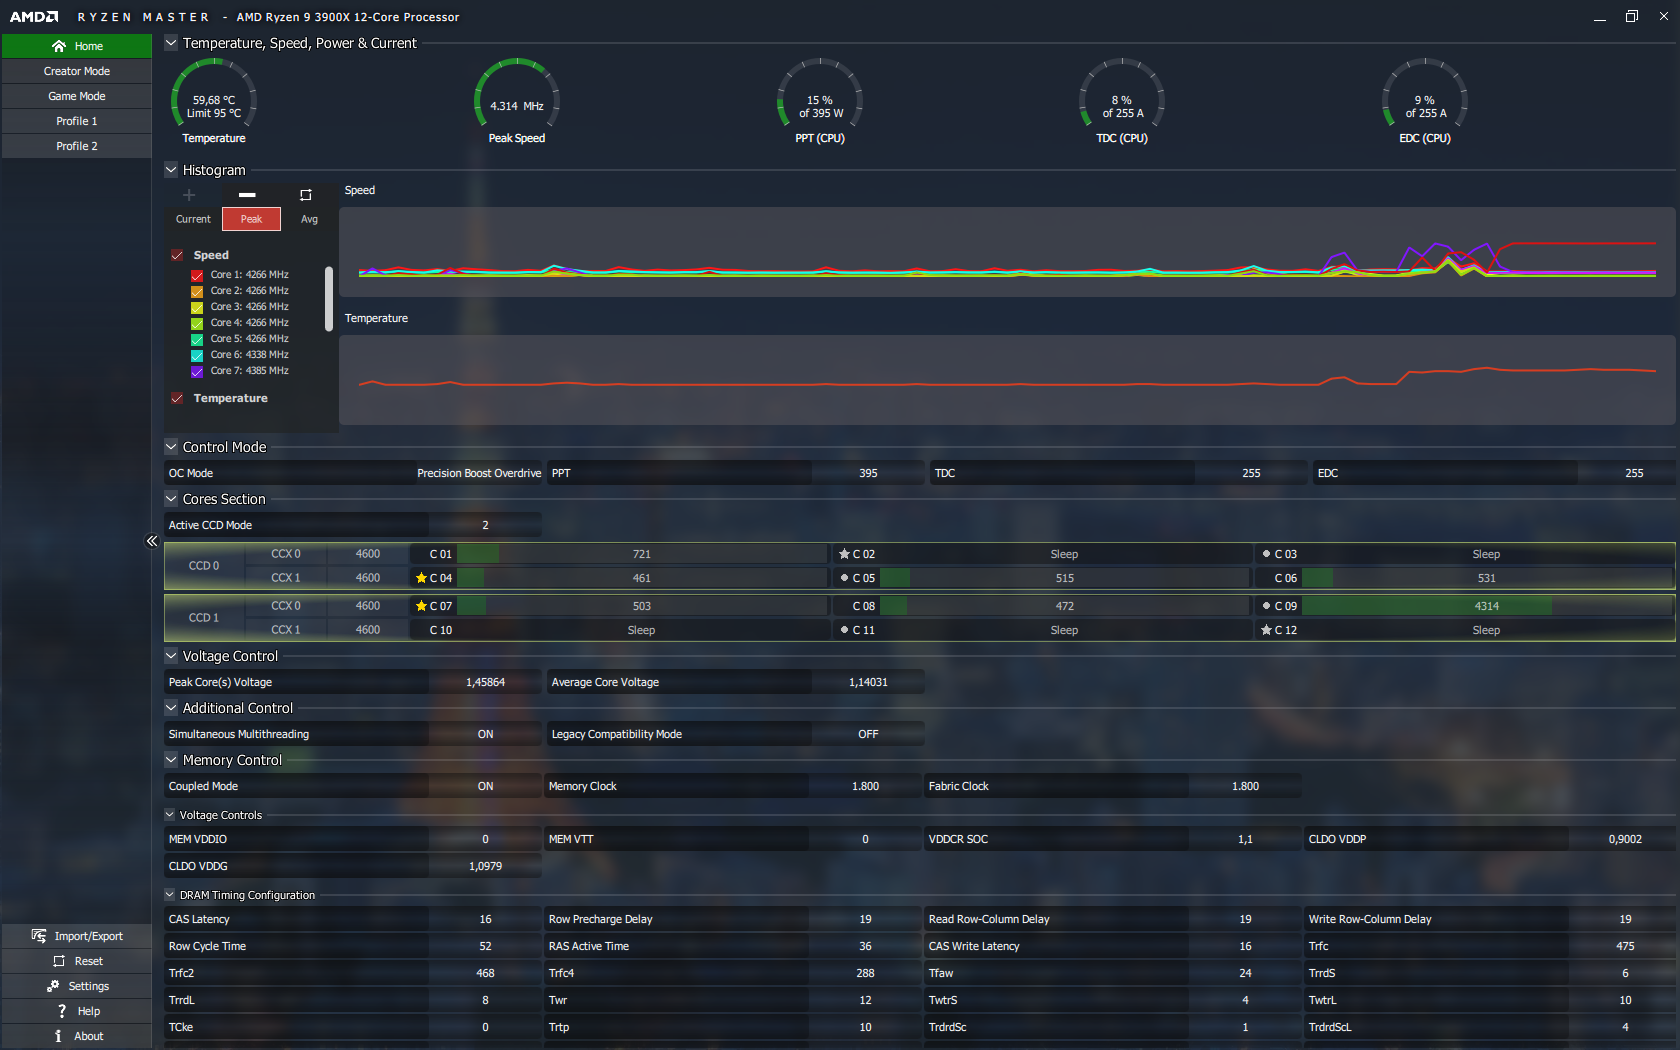Image resolution: width=1680 pixels, height=1050 pixels.
Task: Click the C 09 usage bar showing 4314
Action: [x=1487, y=606]
